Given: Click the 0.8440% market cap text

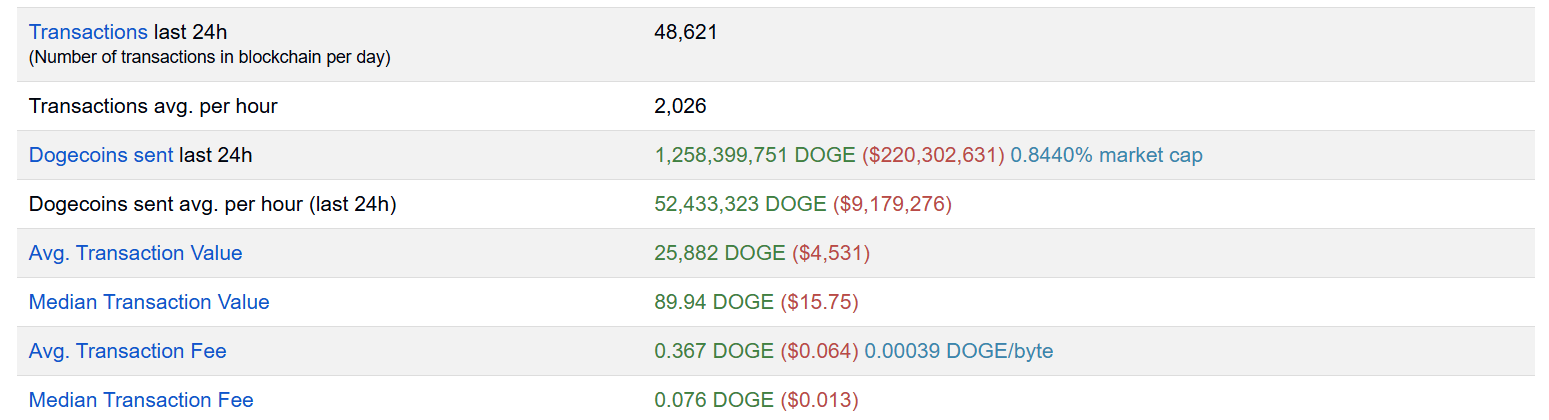Looking at the screenshot, I should point(1107,155).
